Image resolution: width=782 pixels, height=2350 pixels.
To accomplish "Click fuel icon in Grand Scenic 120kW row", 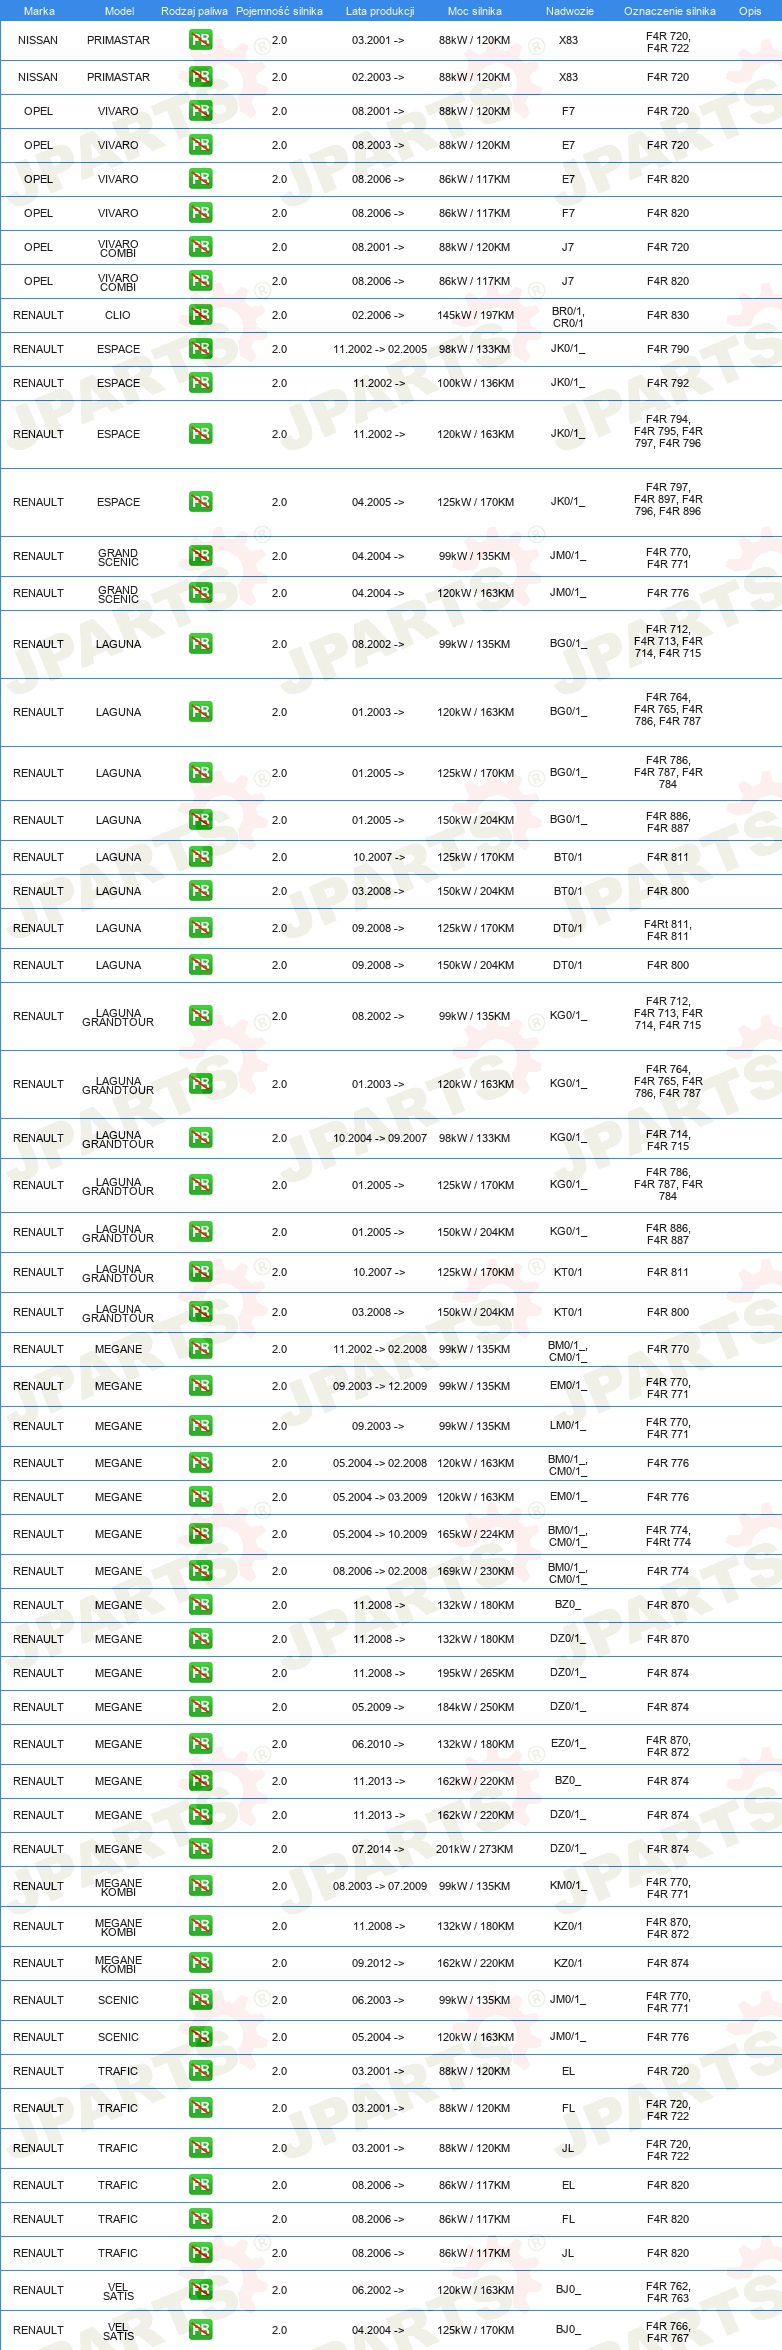I will tap(200, 593).
